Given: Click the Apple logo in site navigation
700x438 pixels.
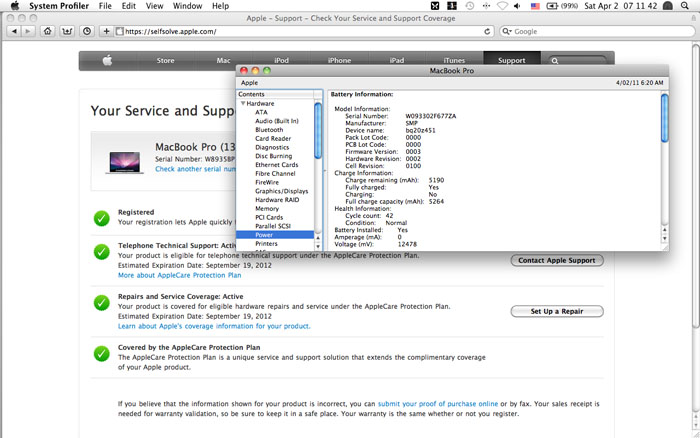Looking at the screenshot, I should coord(108,60).
